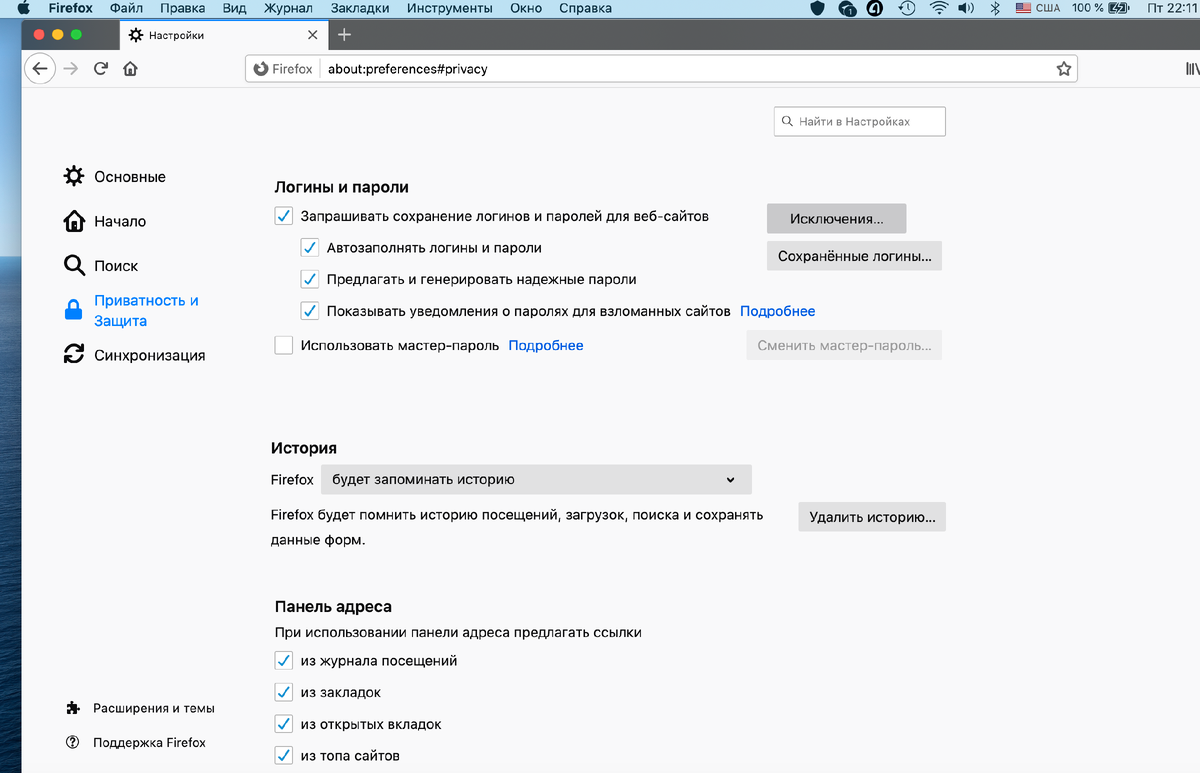Image resolution: width=1200 pixels, height=773 pixels.
Task: Toggle Автозаполнять логины и пароли
Action: 310,248
